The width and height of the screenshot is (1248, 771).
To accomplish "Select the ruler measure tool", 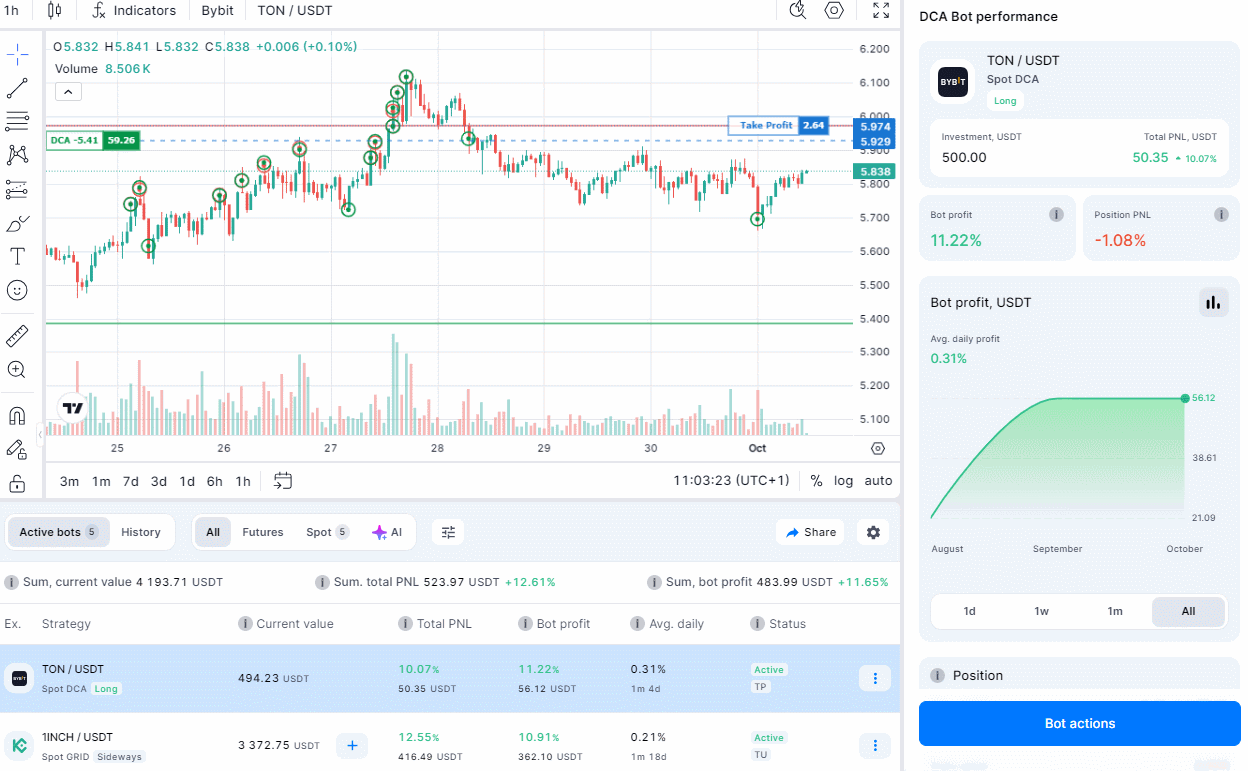I will pyautogui.click(x=17, y=336).
